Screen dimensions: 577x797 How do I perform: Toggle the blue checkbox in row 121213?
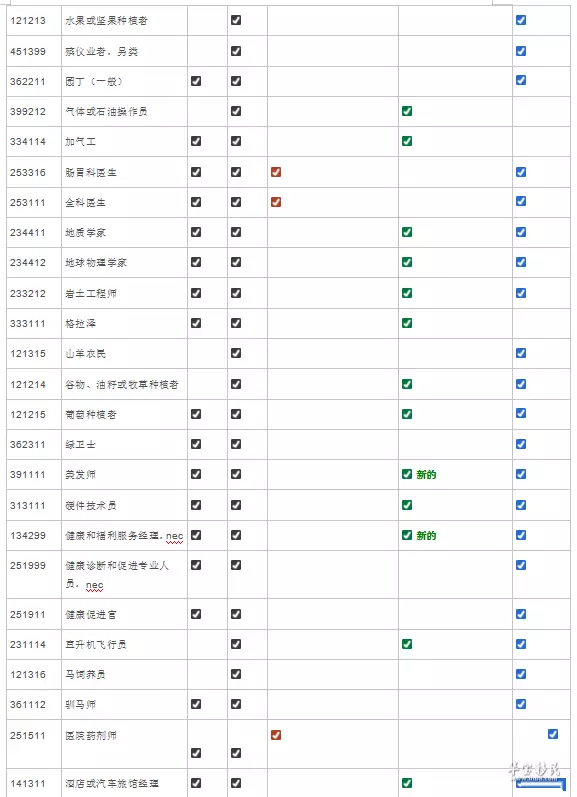click(x=521, y=20)
